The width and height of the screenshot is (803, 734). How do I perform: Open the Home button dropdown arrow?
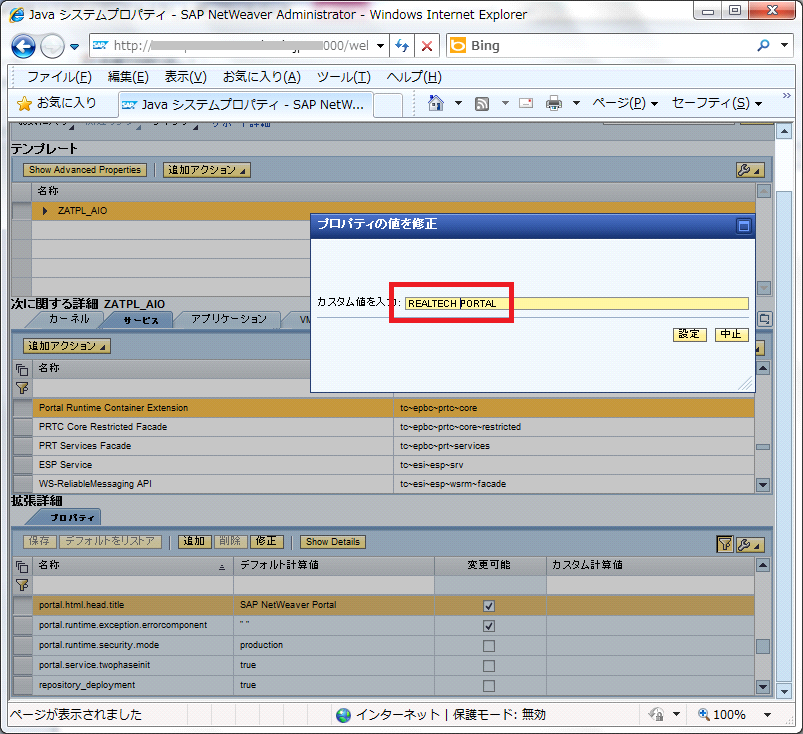[458, 103]
